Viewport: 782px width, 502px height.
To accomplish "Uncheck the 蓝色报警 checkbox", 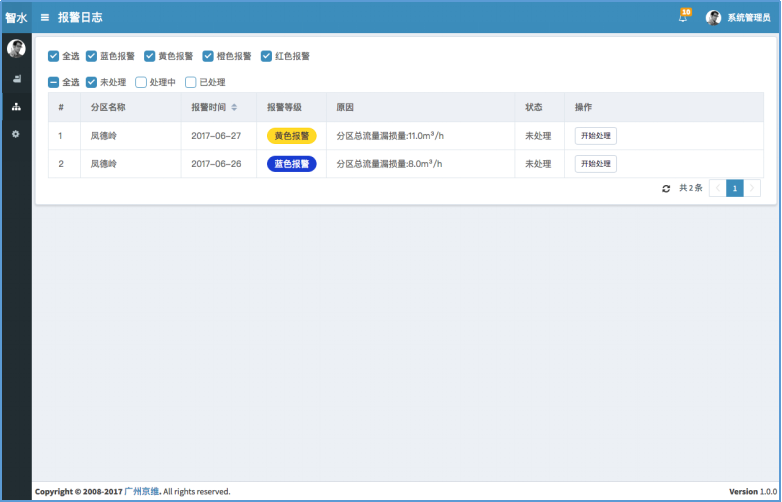I will pos(92,56).
